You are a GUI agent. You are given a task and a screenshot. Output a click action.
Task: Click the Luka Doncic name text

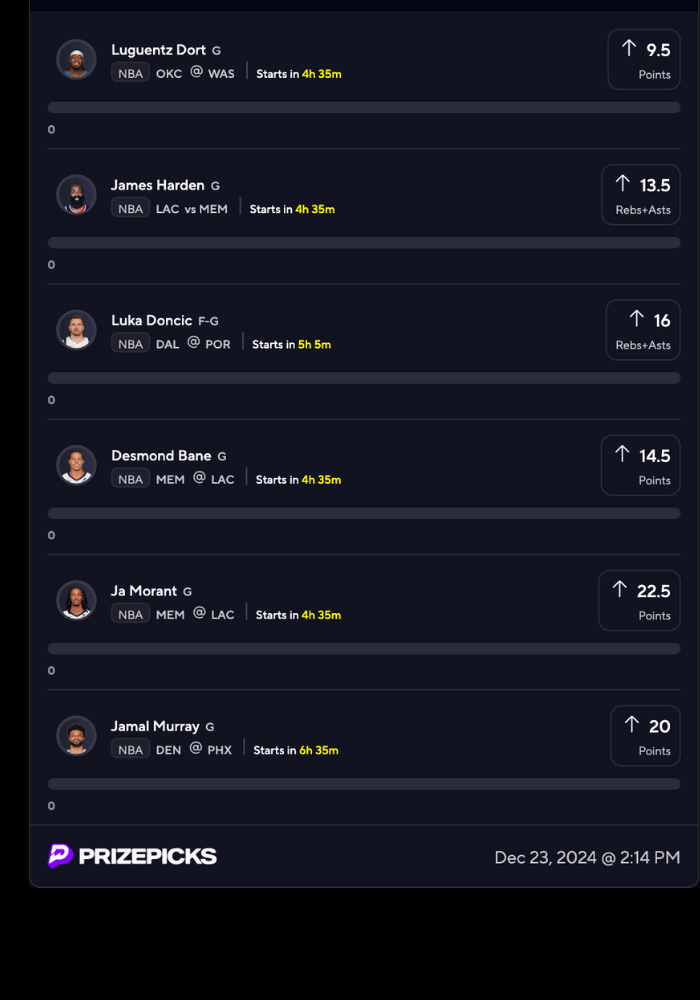(152, 320)
